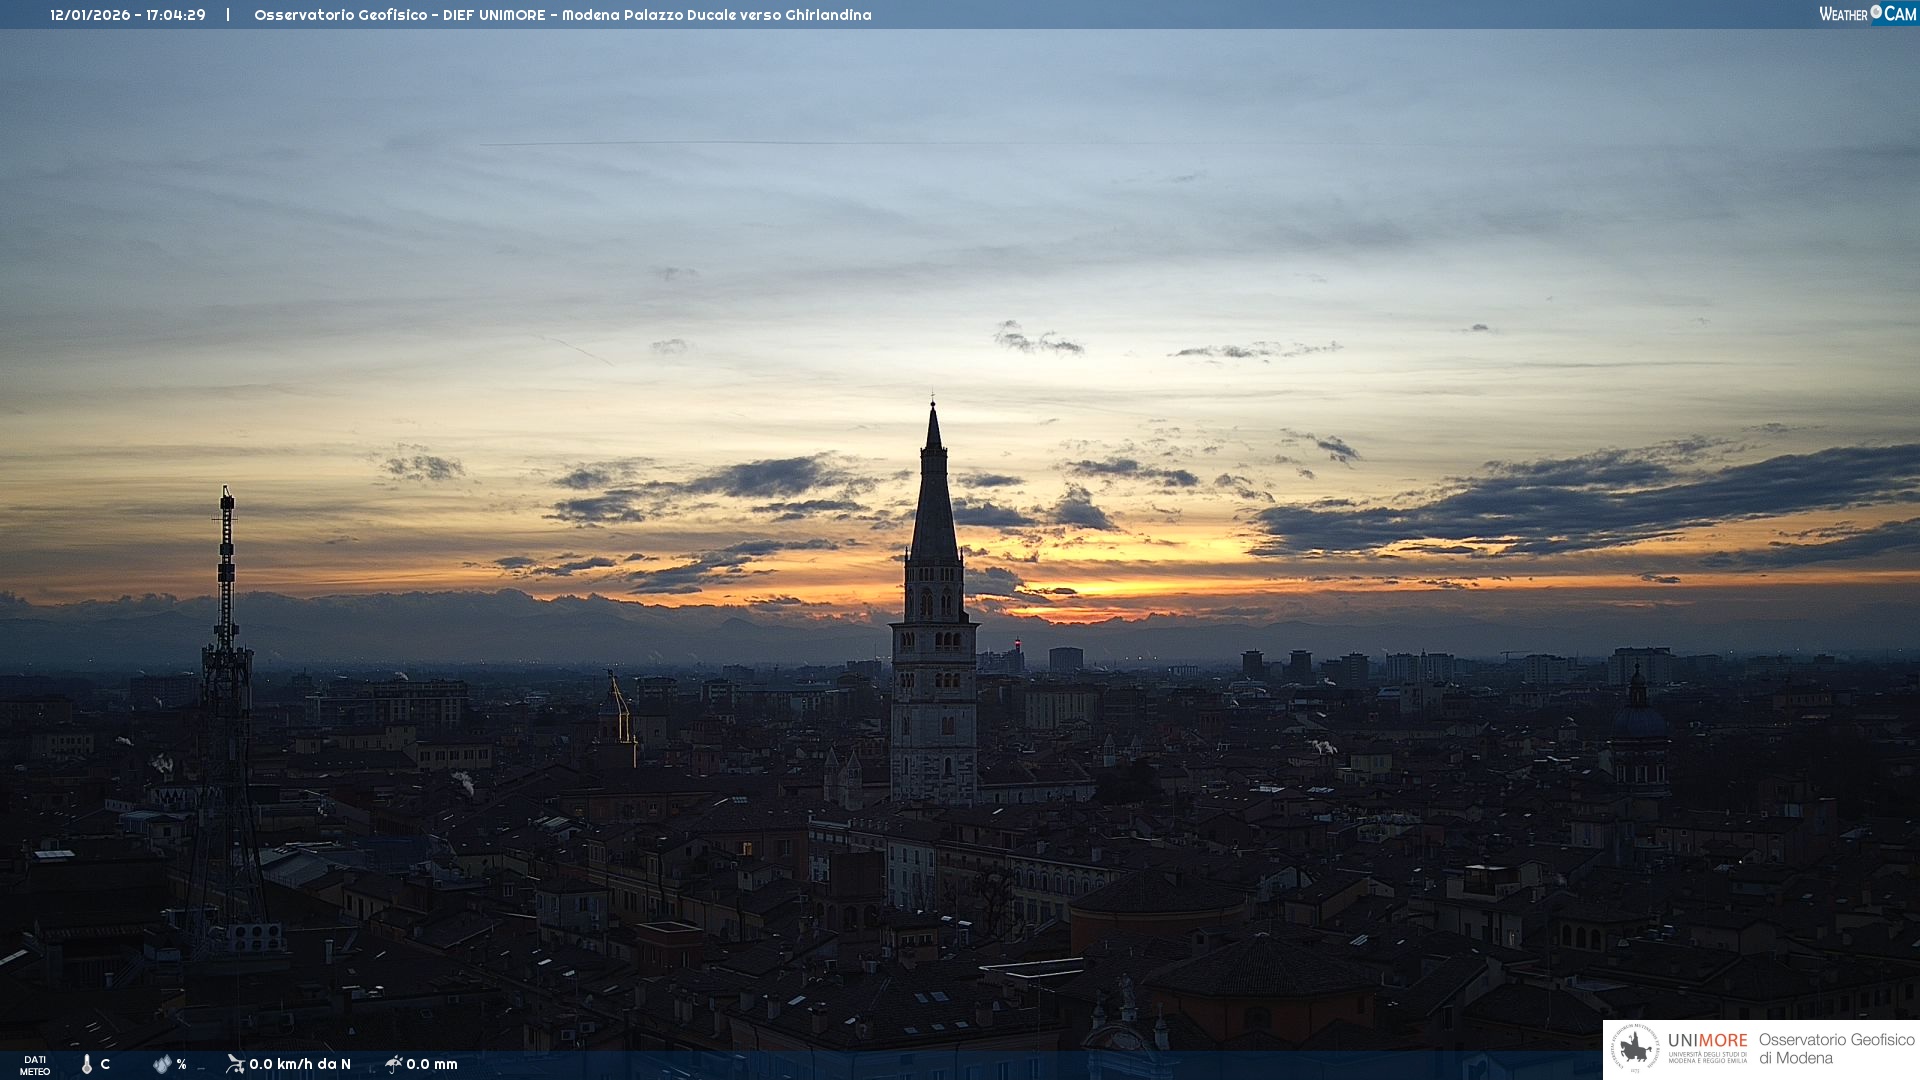Click the UNIMORE university name text

pyautogui.click(x=1707, y=1041)
